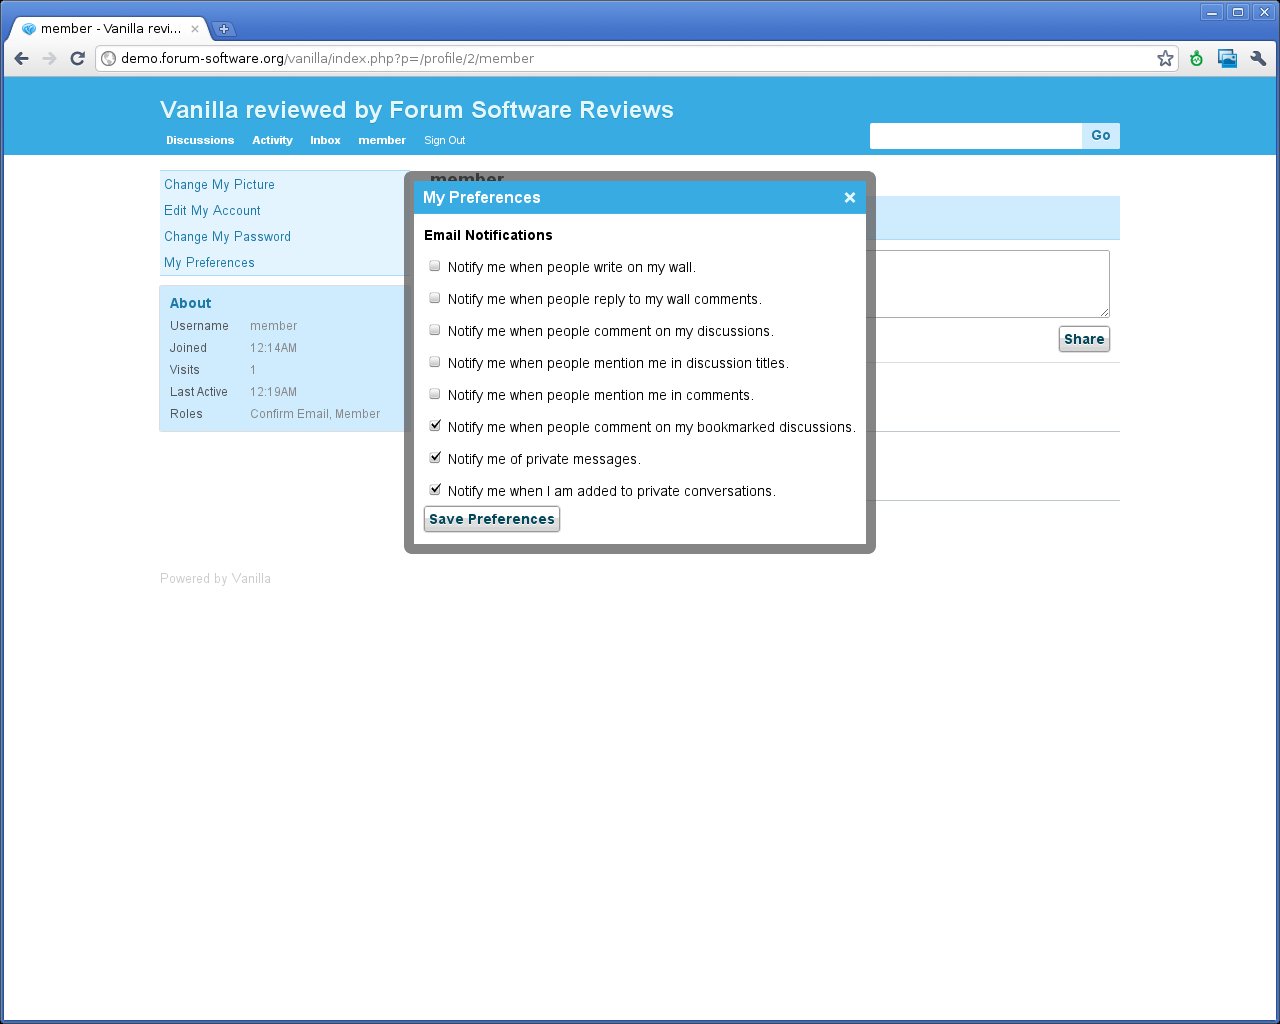Close the My Preferences dialog

click(849, 197)
